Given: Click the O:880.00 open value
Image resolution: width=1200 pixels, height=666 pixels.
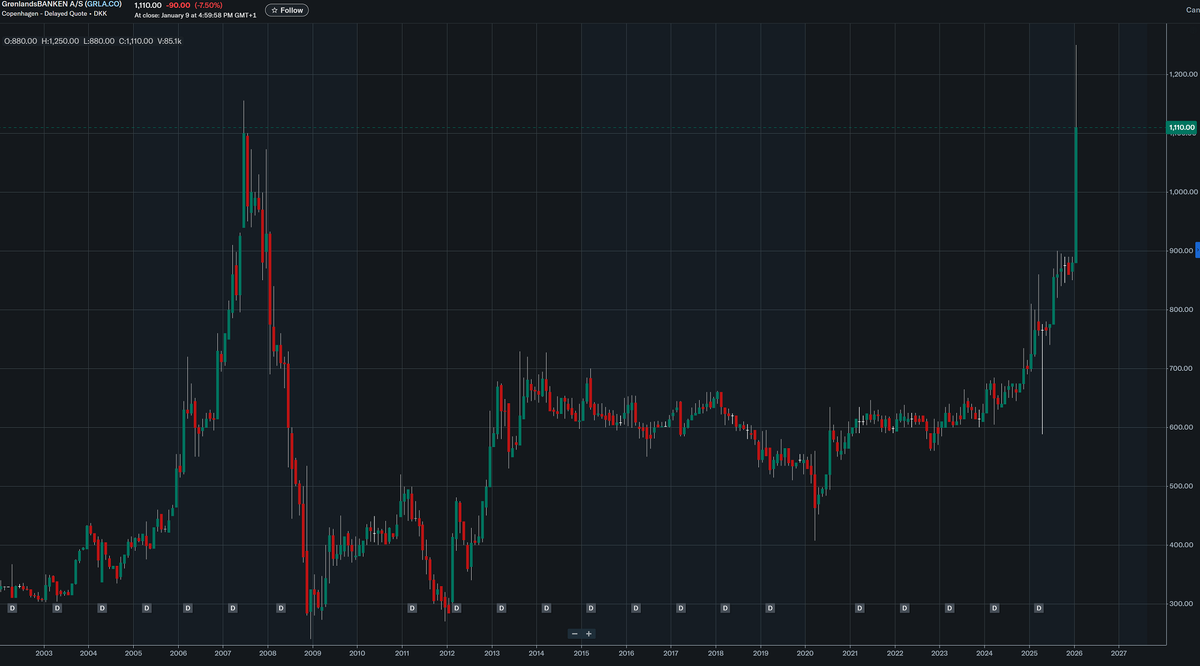Looking at the screenshot, I should 21,41.
